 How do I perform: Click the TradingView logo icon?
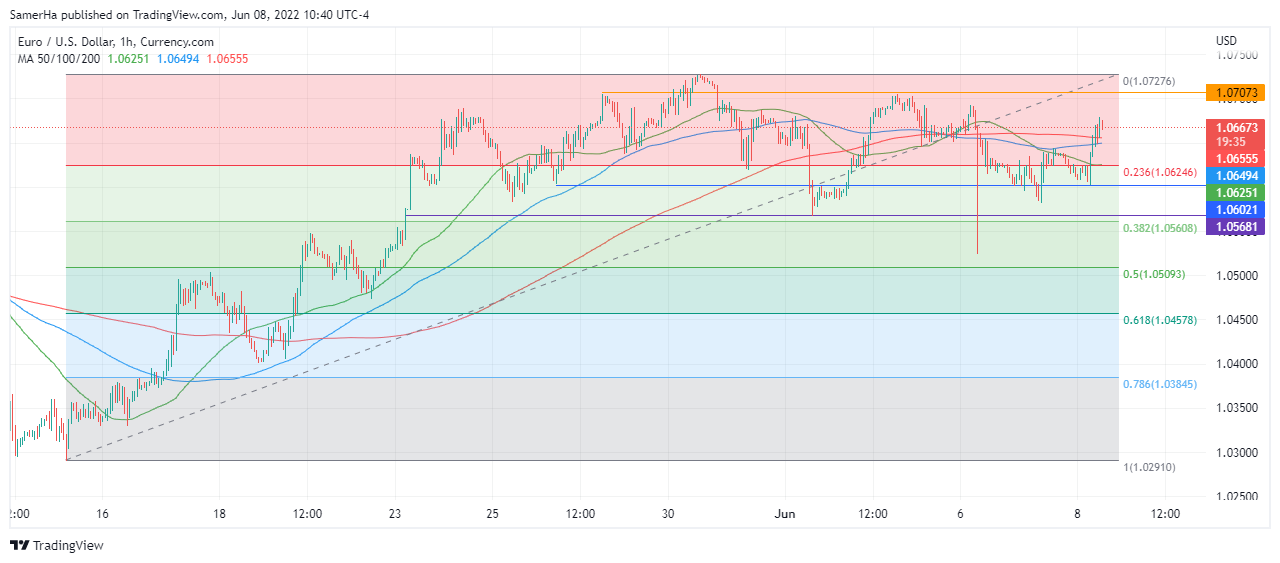point(19,545)
